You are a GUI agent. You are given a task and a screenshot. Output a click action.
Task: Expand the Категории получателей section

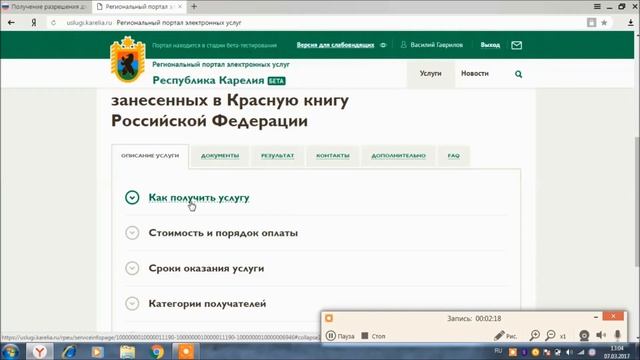tap(207, 304)
